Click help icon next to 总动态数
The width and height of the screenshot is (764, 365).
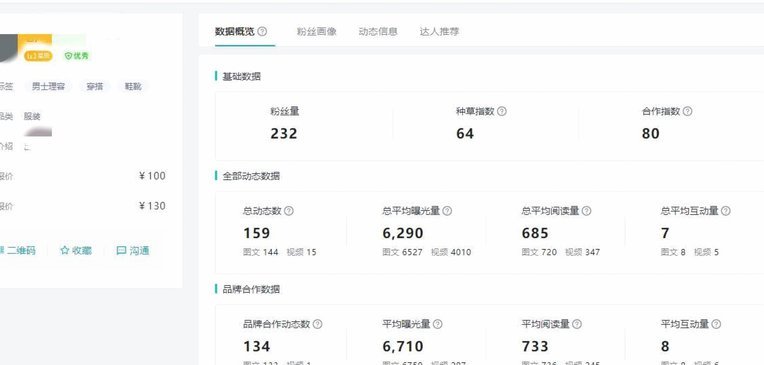click(289, 211)
